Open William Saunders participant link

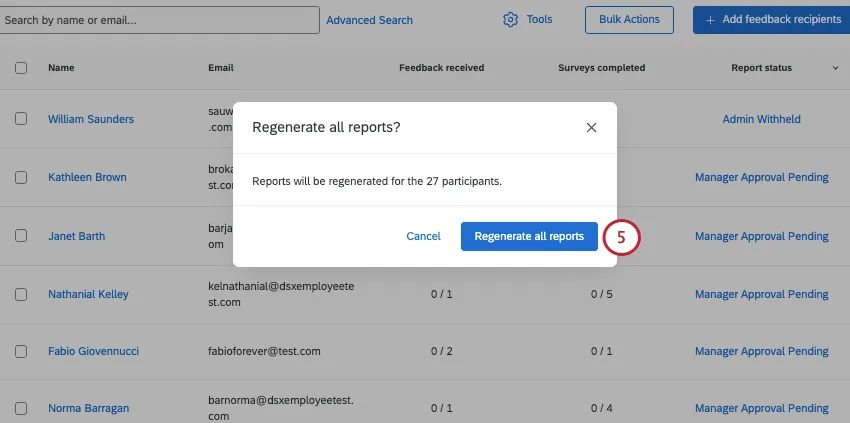click(x=91, y=119)
